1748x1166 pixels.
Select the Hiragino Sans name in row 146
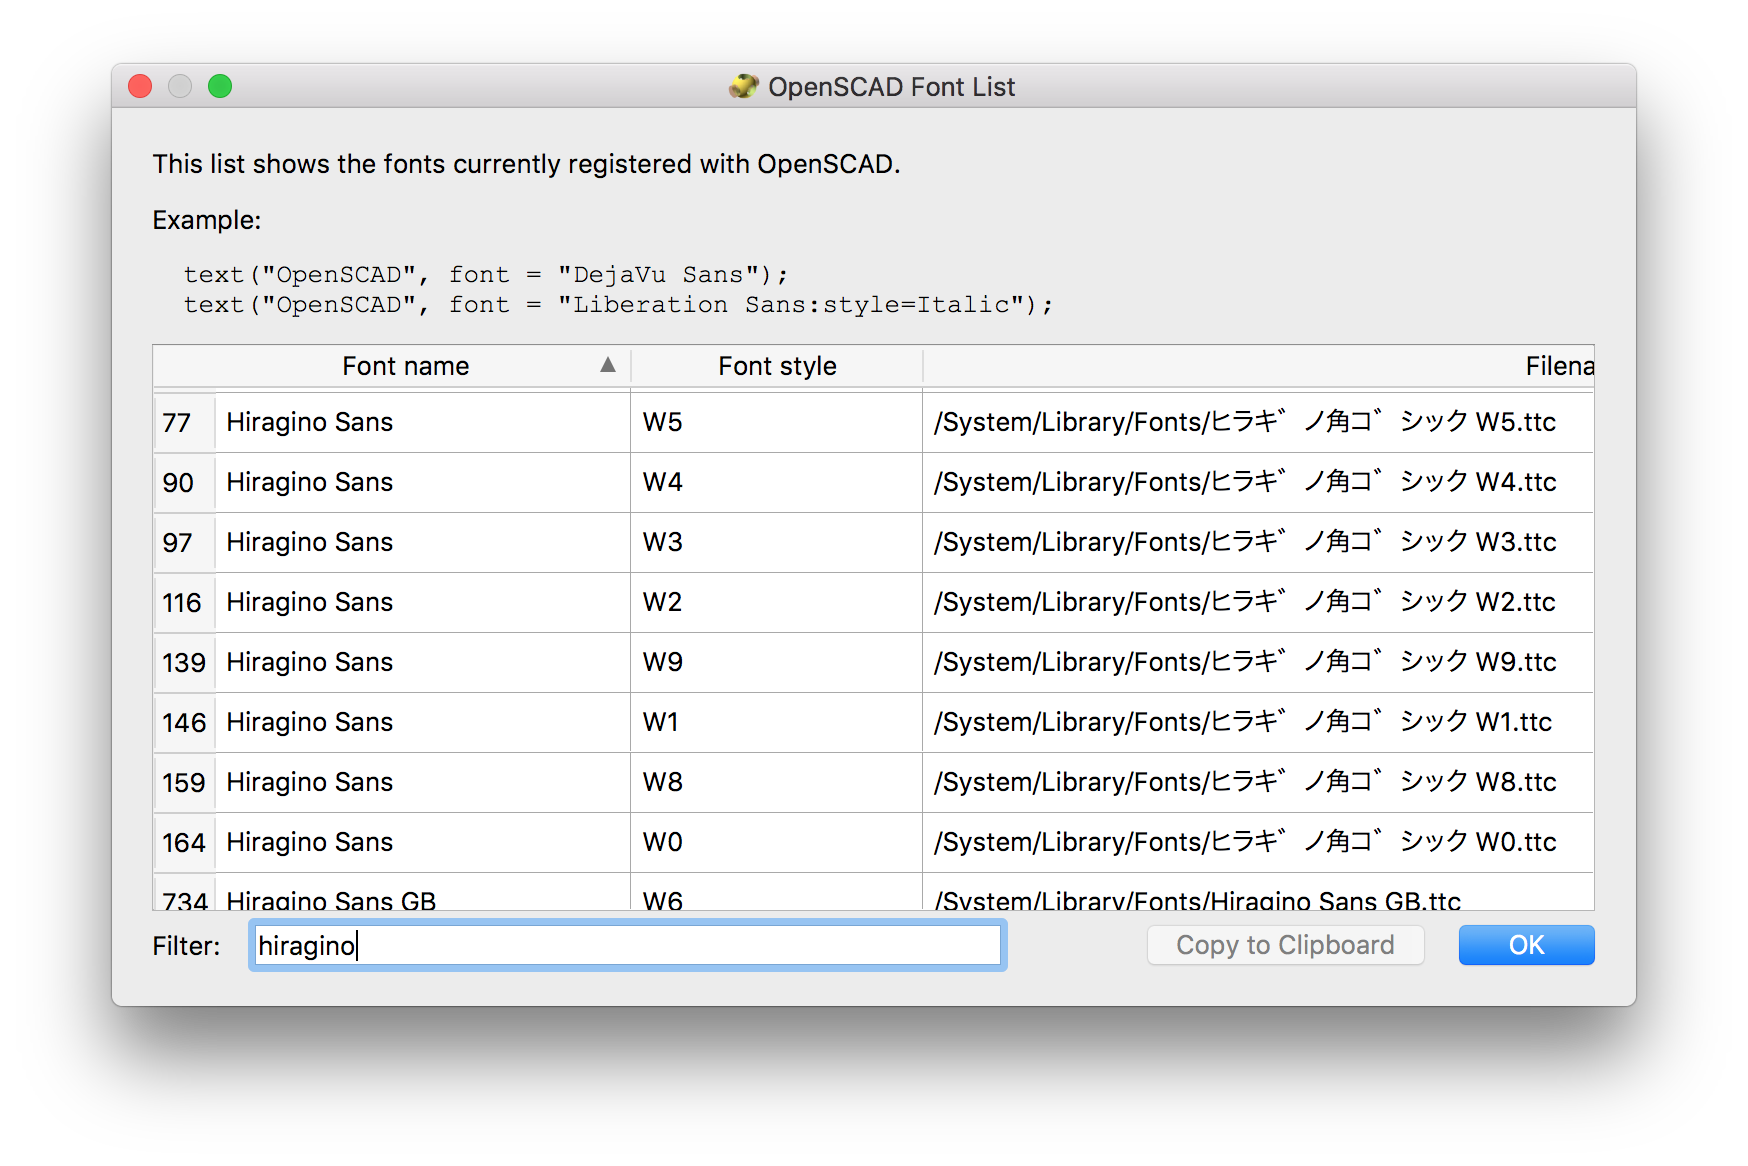[x=423, y=723]
